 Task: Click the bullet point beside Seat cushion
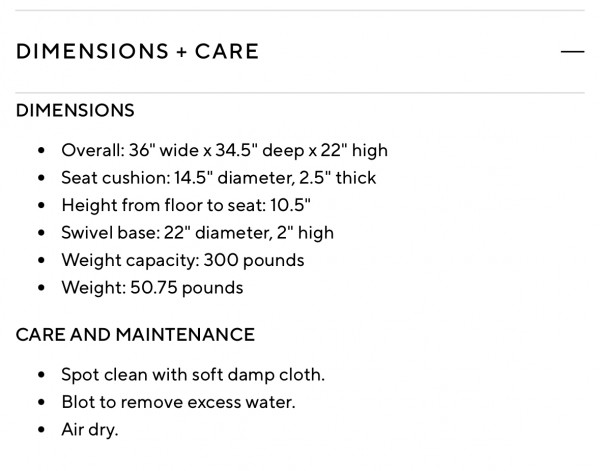click(x=41, y=178)
